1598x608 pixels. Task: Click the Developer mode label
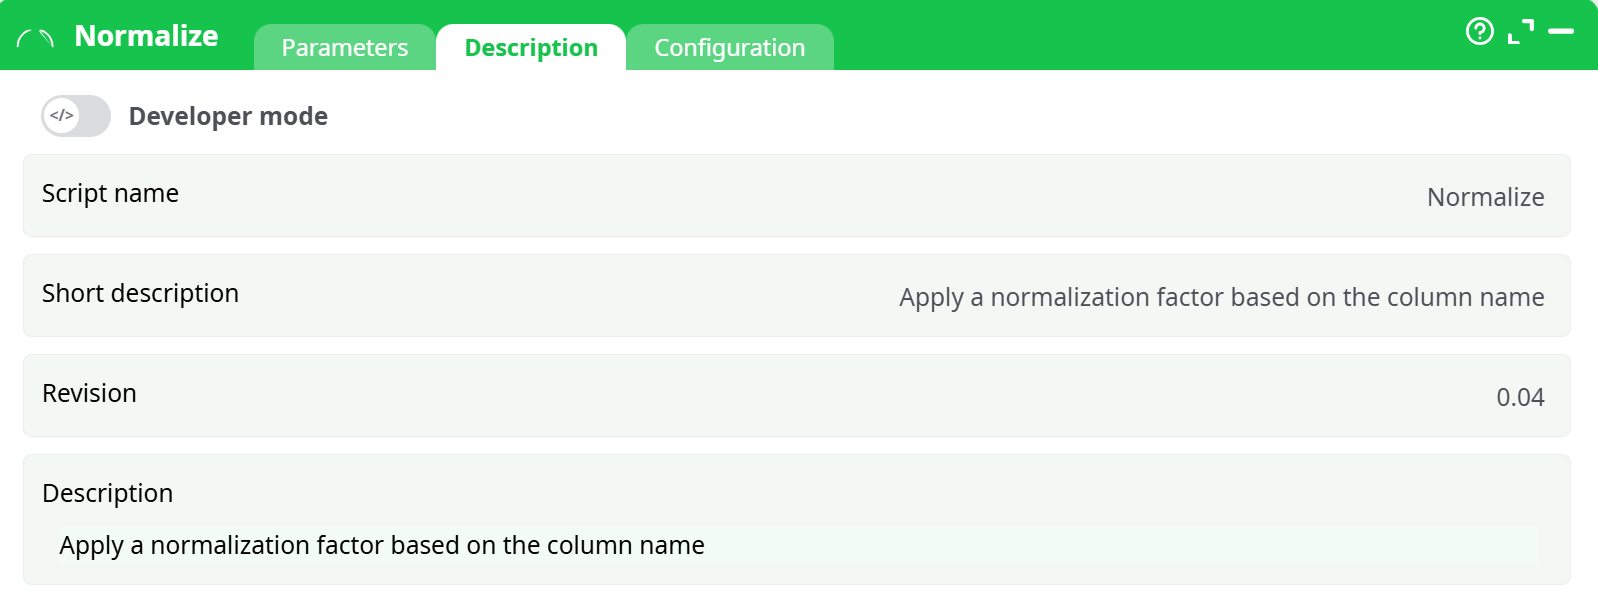tap(227, 116)
